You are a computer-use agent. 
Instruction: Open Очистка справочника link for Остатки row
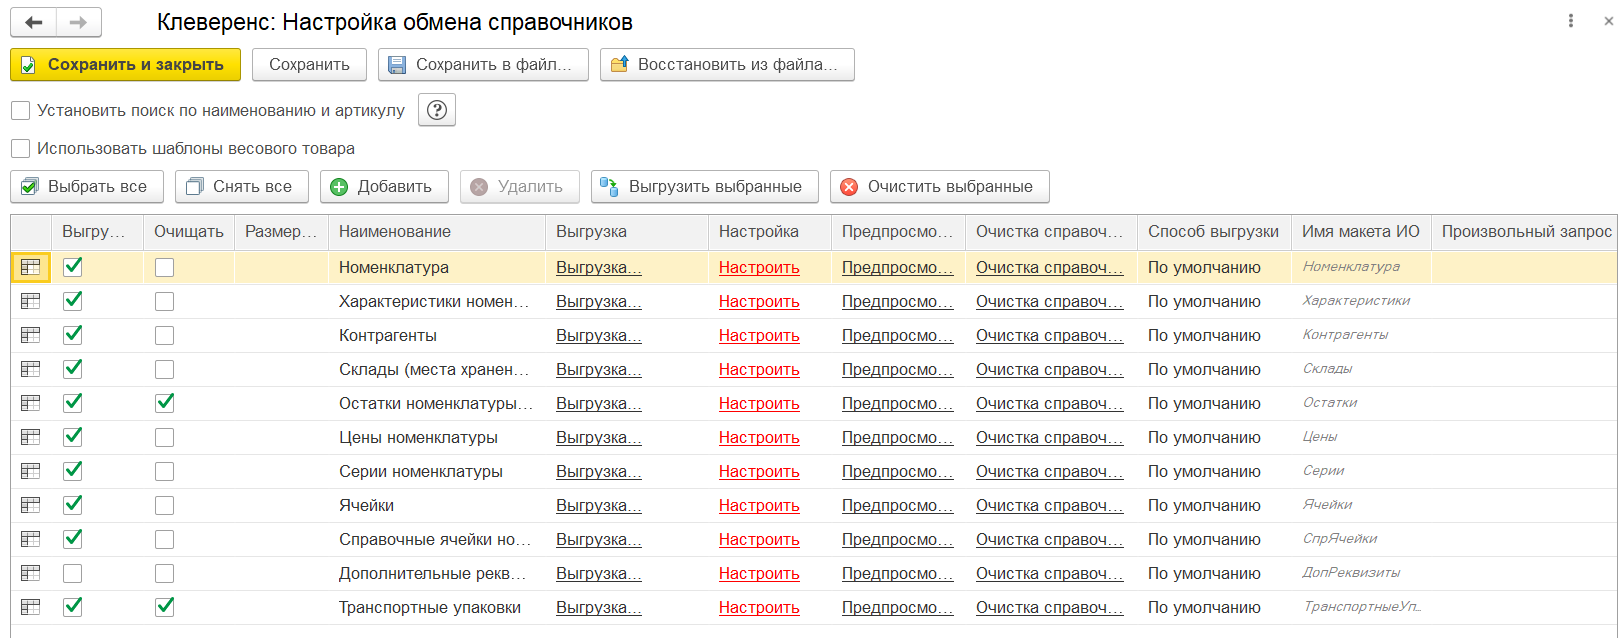coord(1050,403)
